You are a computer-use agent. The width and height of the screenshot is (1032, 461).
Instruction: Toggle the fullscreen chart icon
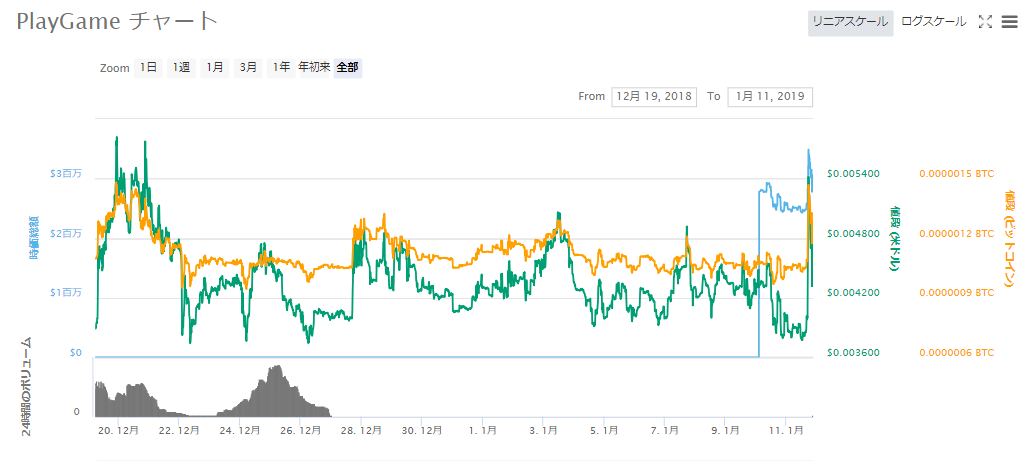(984, 22)
